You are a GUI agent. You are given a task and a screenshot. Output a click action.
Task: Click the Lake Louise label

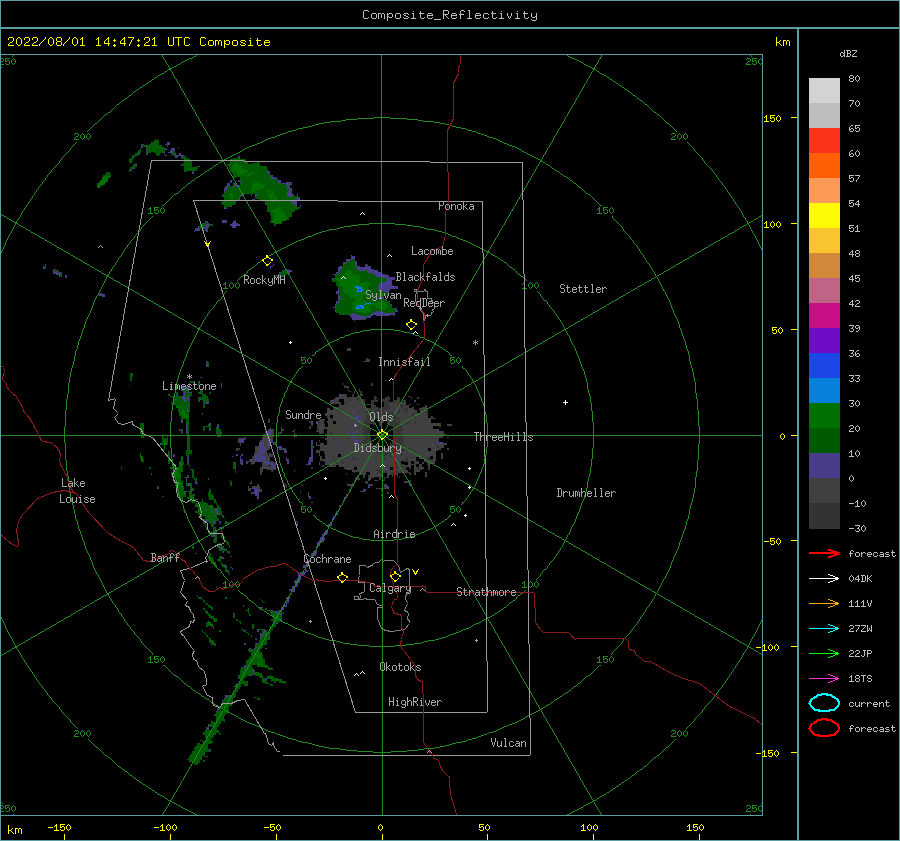77,491
